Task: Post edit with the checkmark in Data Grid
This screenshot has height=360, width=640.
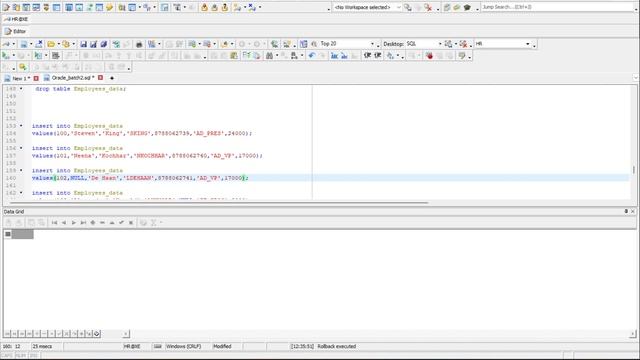Action: [121, 223]
